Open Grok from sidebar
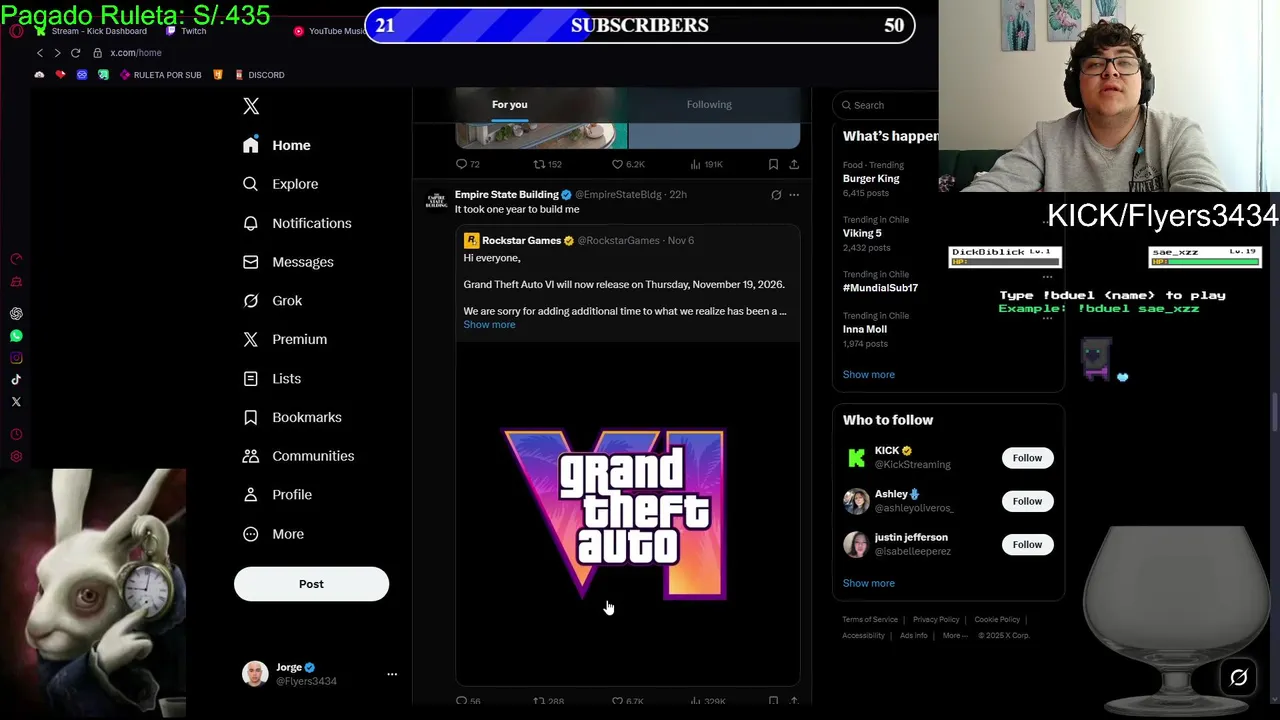Screen dimensions: 1280x720 pyautogui.click(x=272, y=301)
